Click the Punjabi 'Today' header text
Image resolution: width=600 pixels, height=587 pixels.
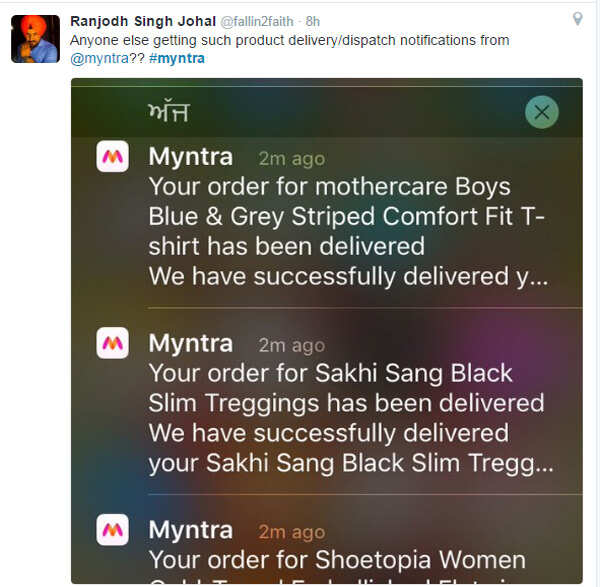168,112
